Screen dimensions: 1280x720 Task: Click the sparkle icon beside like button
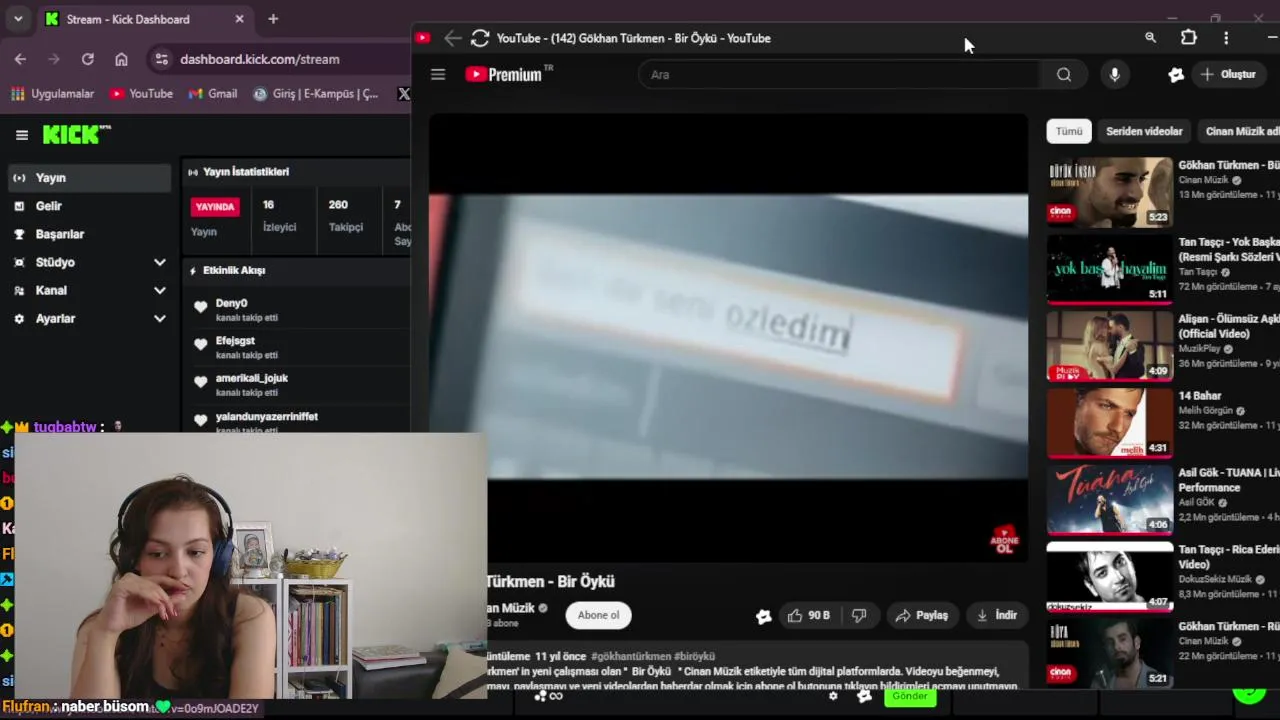point(764,616)
